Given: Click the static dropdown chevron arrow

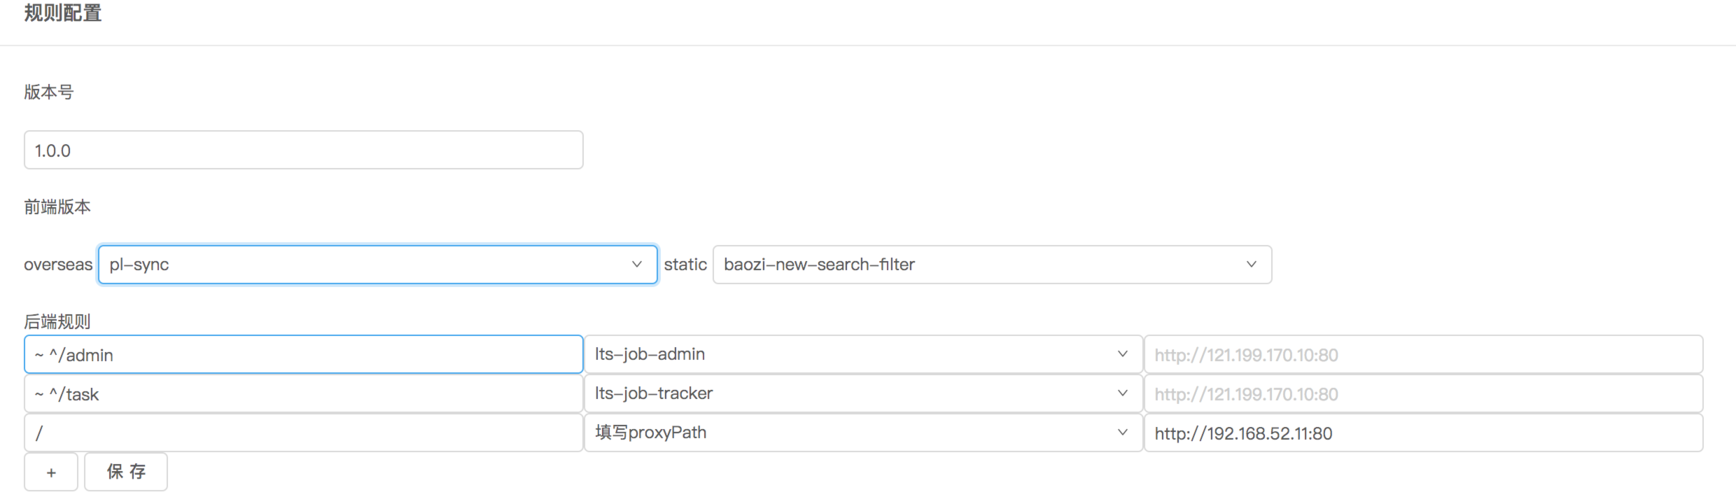Looking at the screenshot, I should coord(1251,265).
